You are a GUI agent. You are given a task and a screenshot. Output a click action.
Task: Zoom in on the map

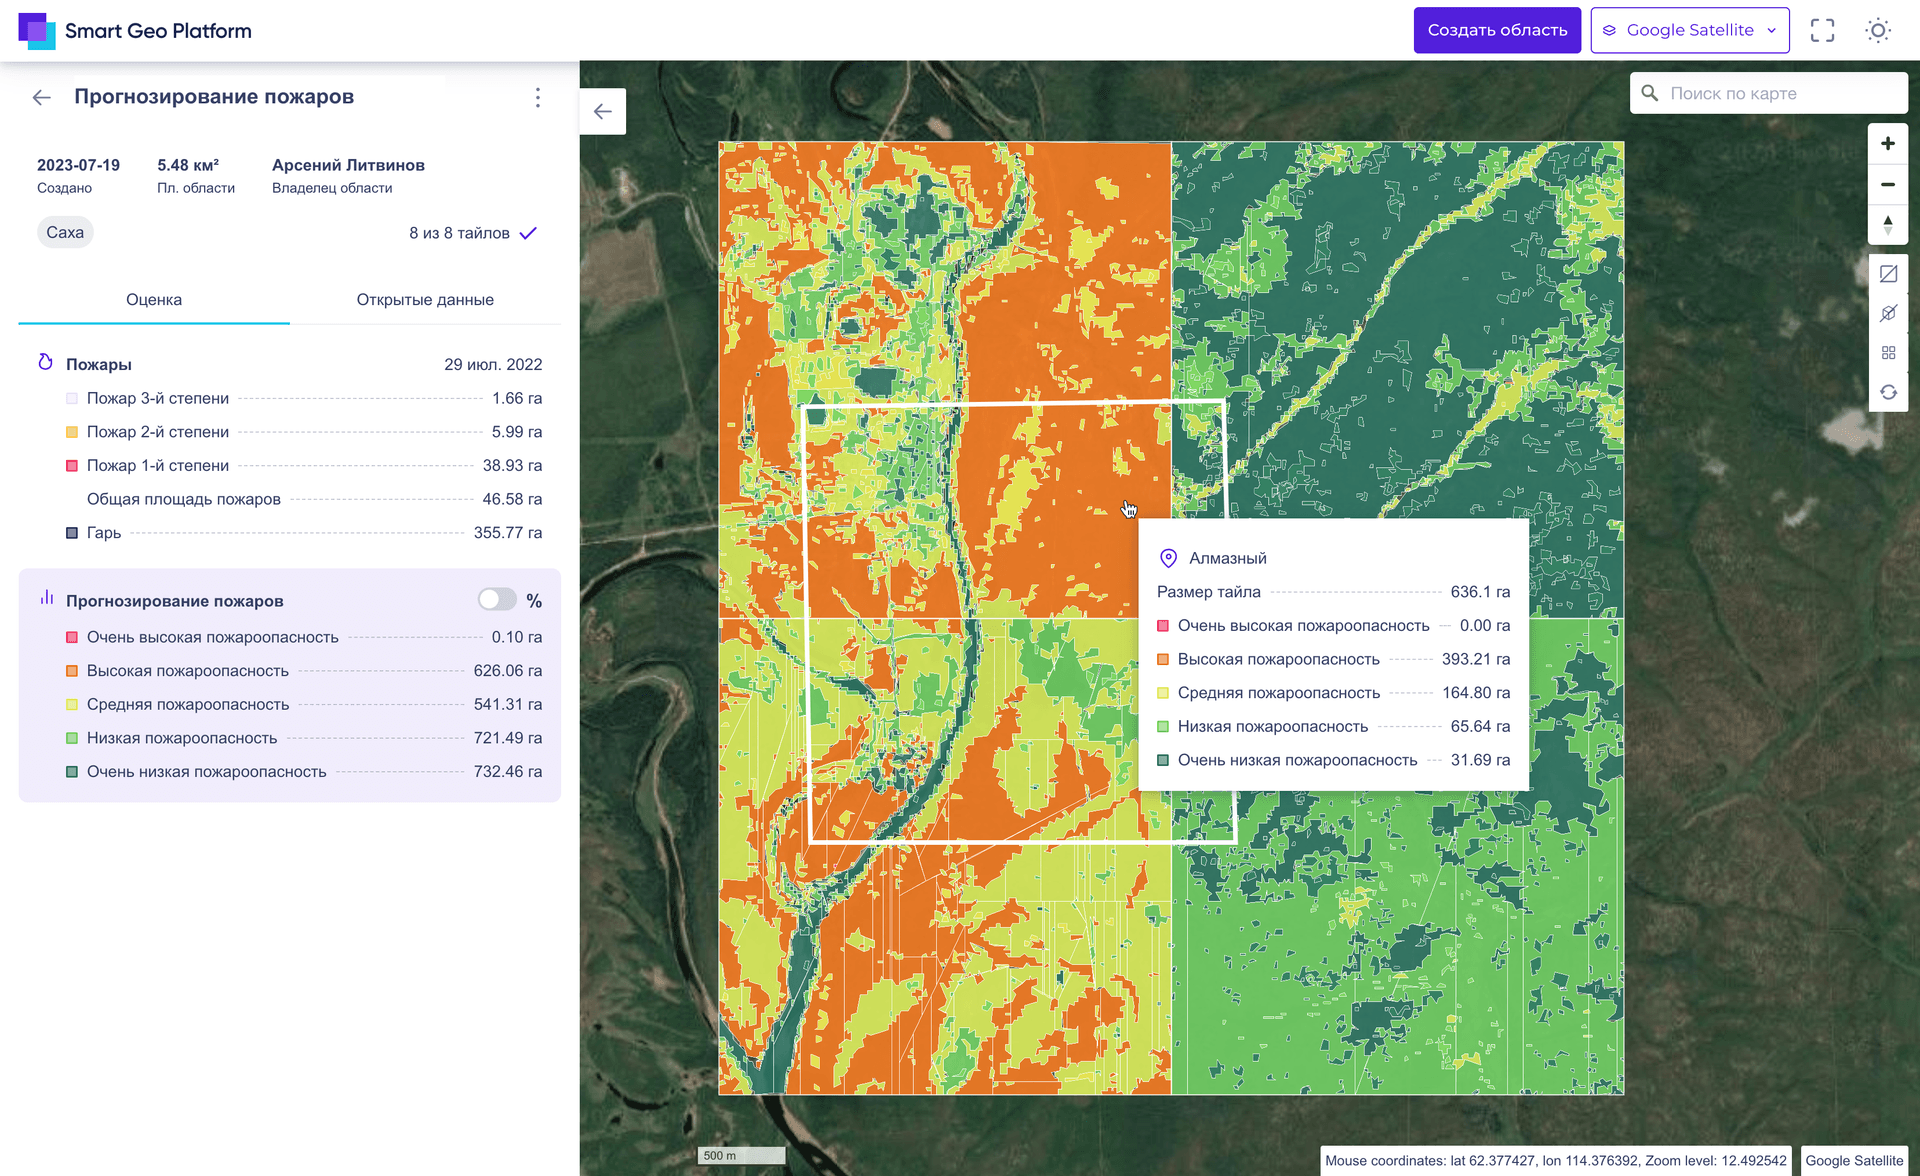1888,144
